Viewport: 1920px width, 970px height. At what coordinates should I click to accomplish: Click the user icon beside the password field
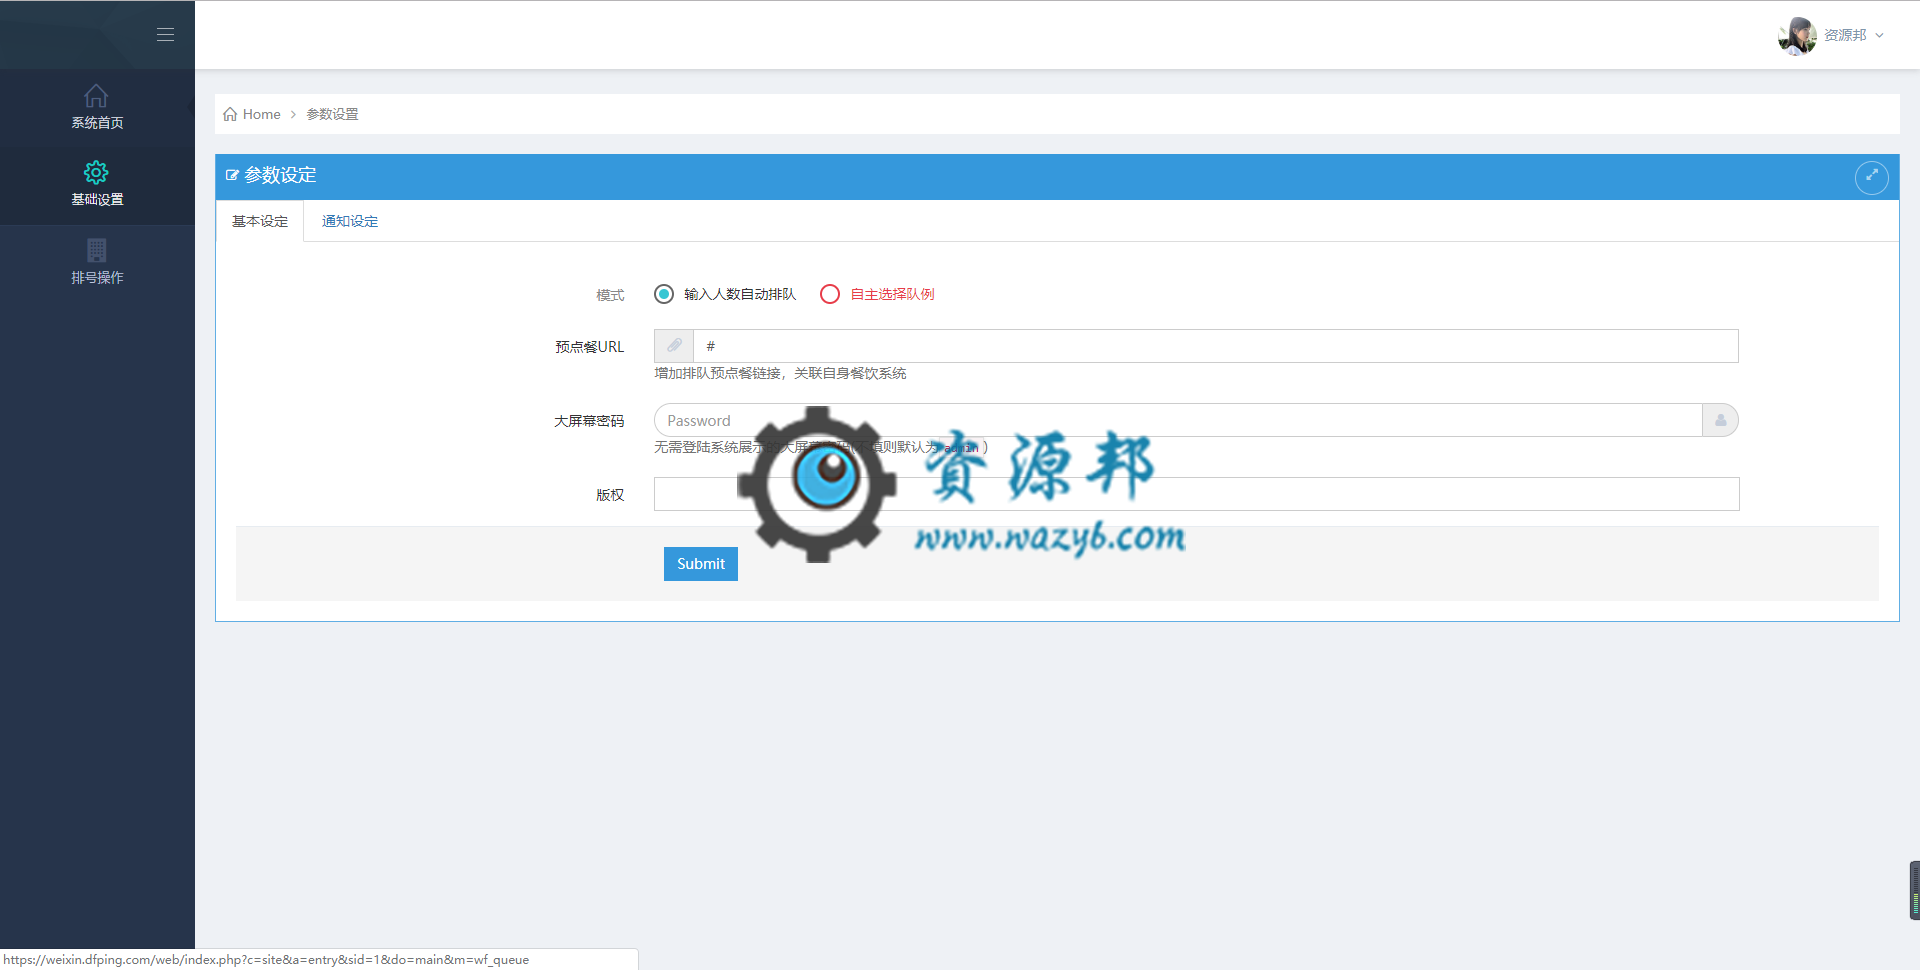click(1720, 420)
